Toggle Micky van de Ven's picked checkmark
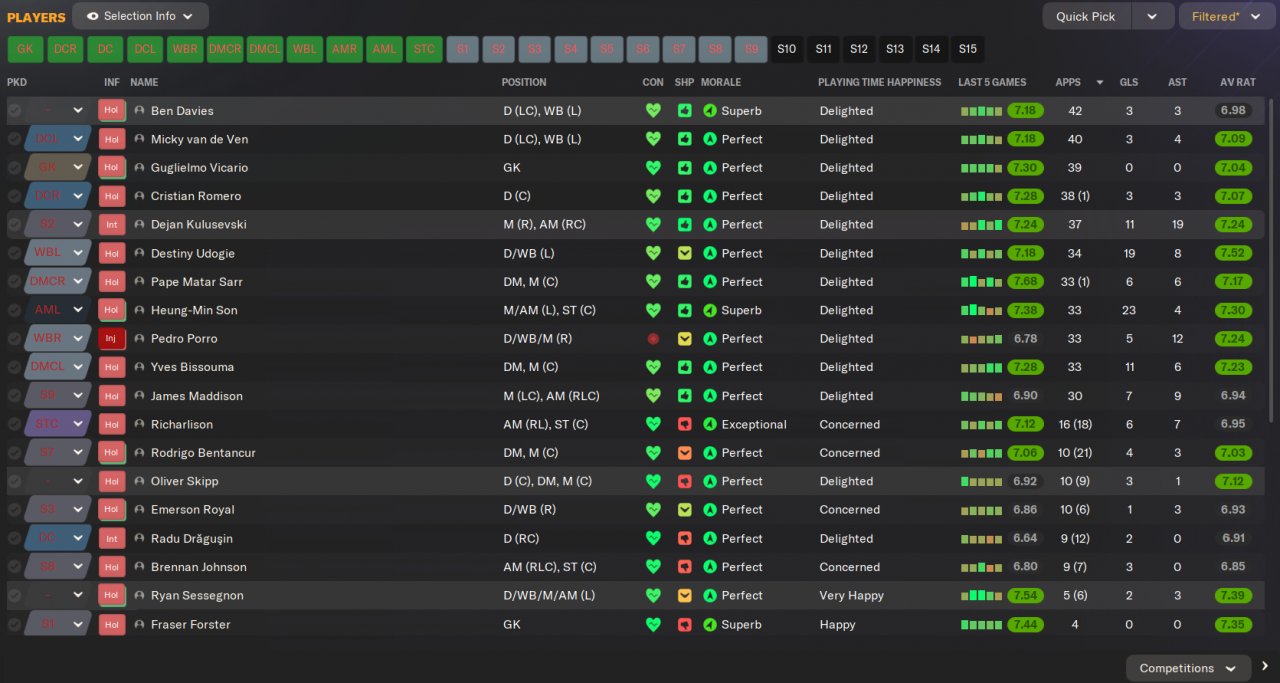1280x683 pixels. tap(14, 139)
